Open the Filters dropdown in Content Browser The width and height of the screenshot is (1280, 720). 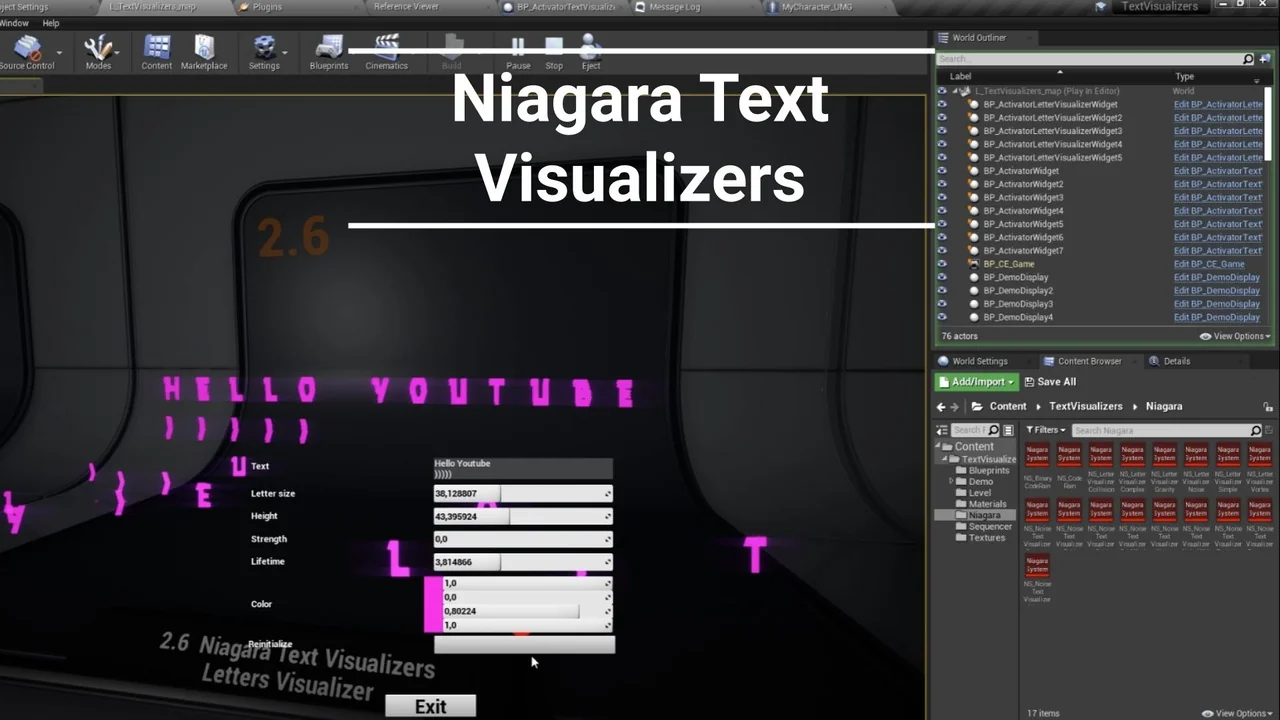coord(1046,430)
